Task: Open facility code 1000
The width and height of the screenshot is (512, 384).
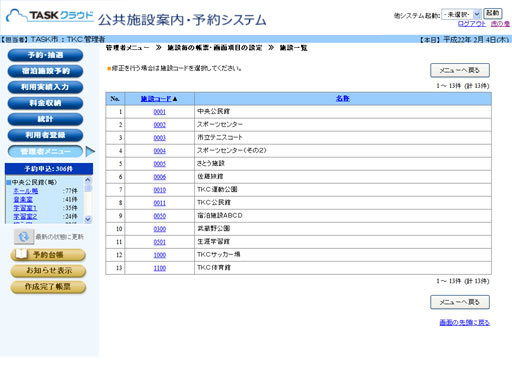Action: 160,255
